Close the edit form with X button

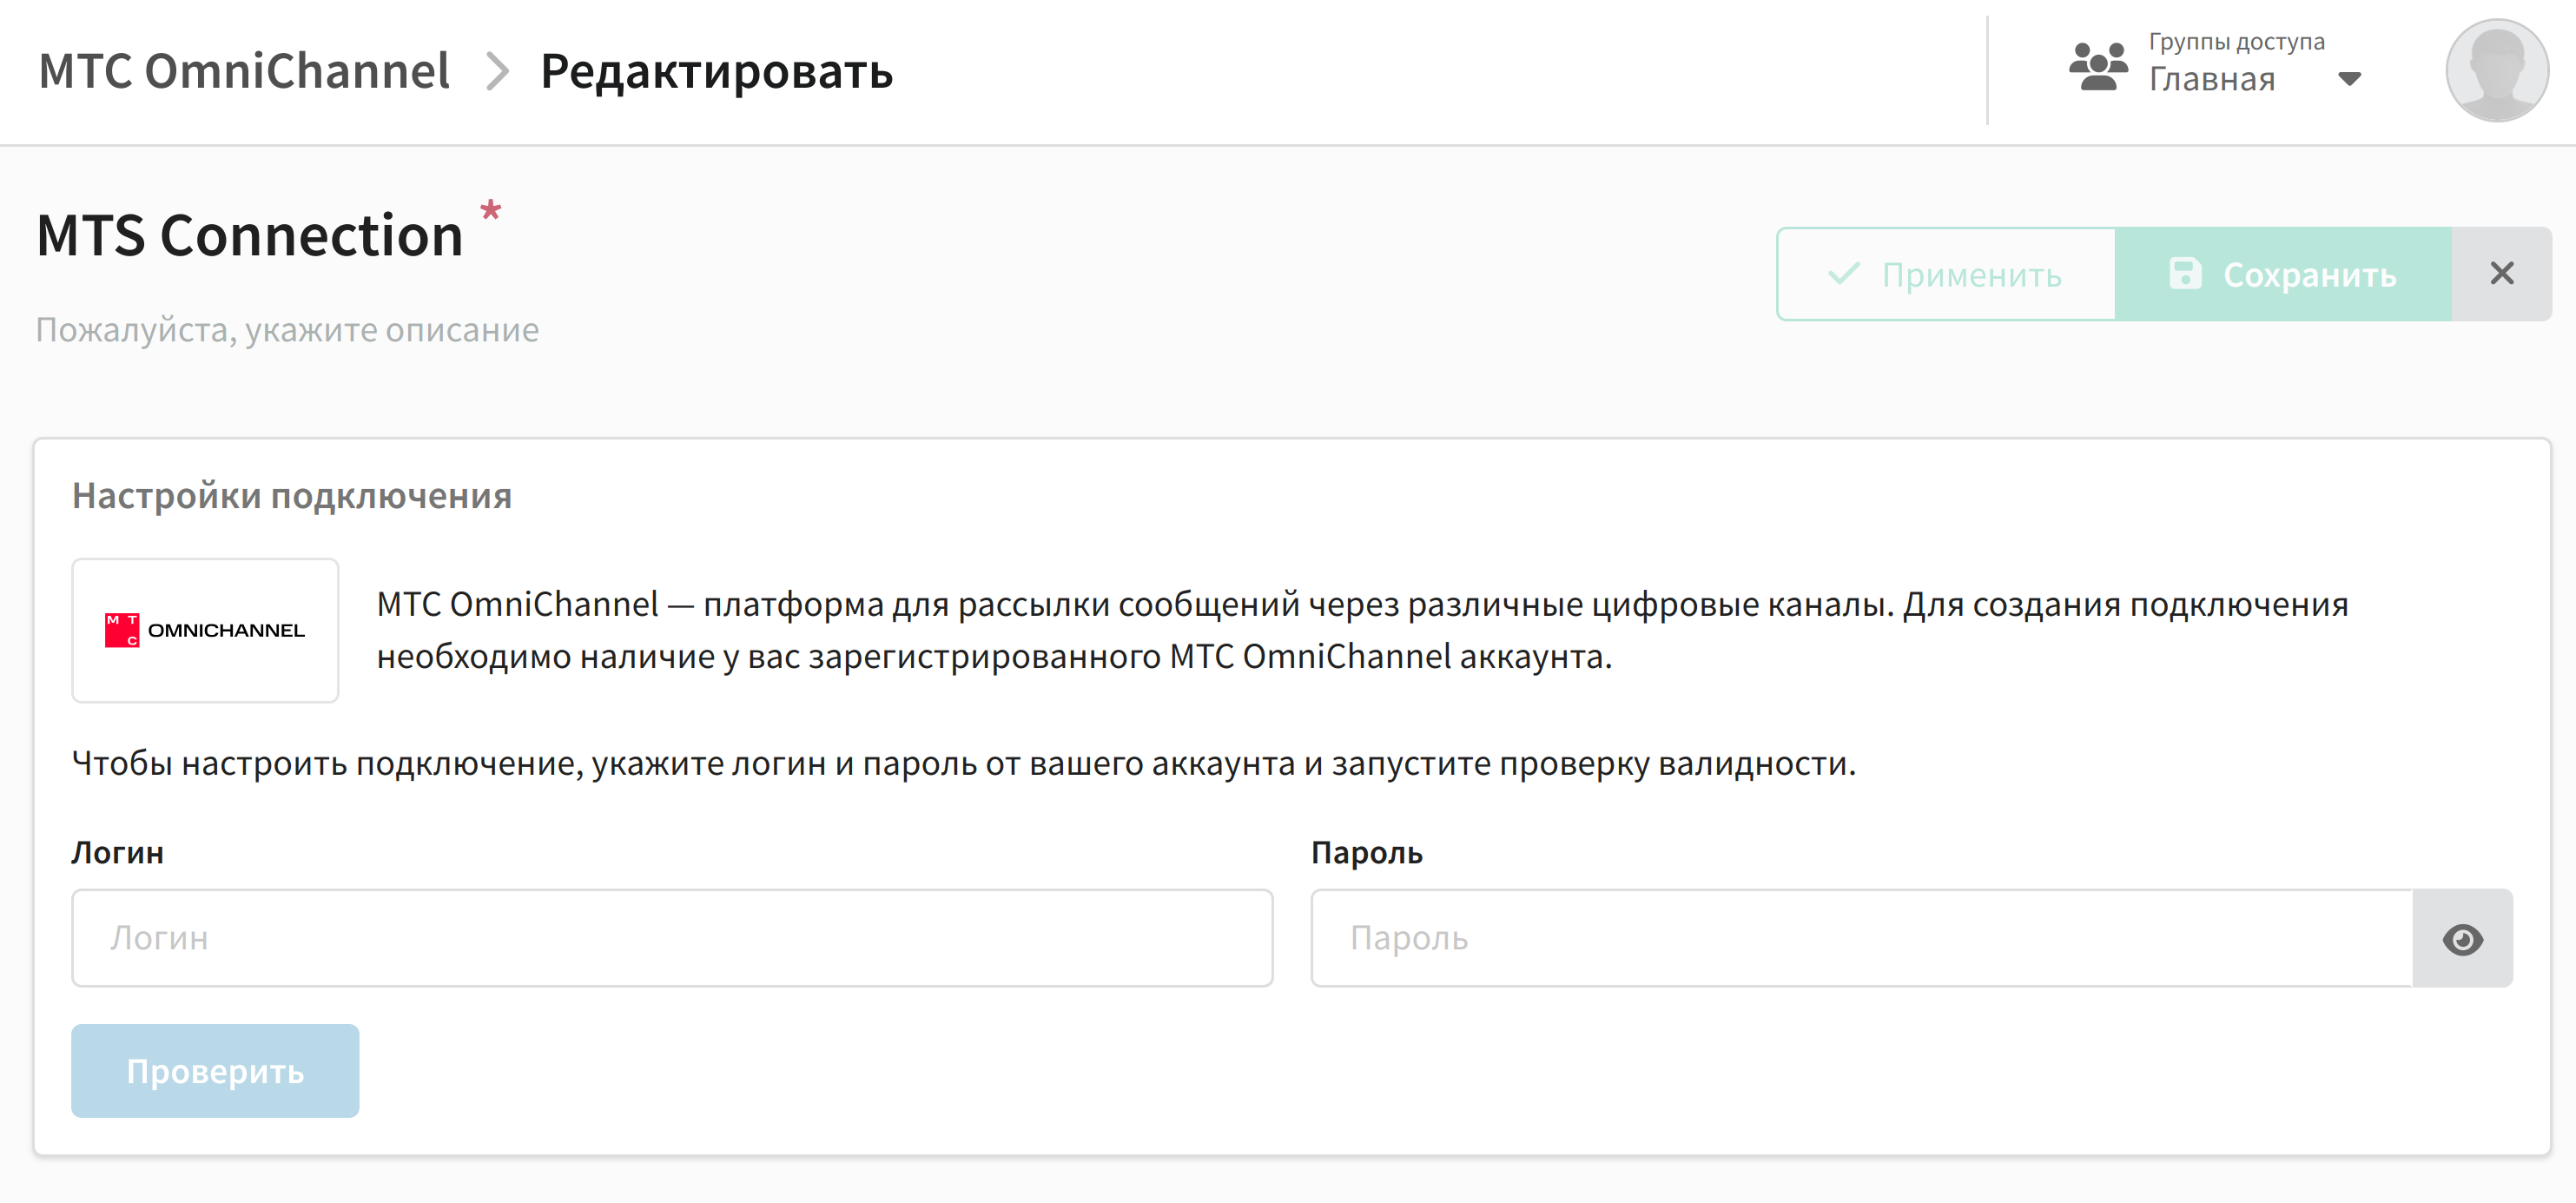point(2501,274)
